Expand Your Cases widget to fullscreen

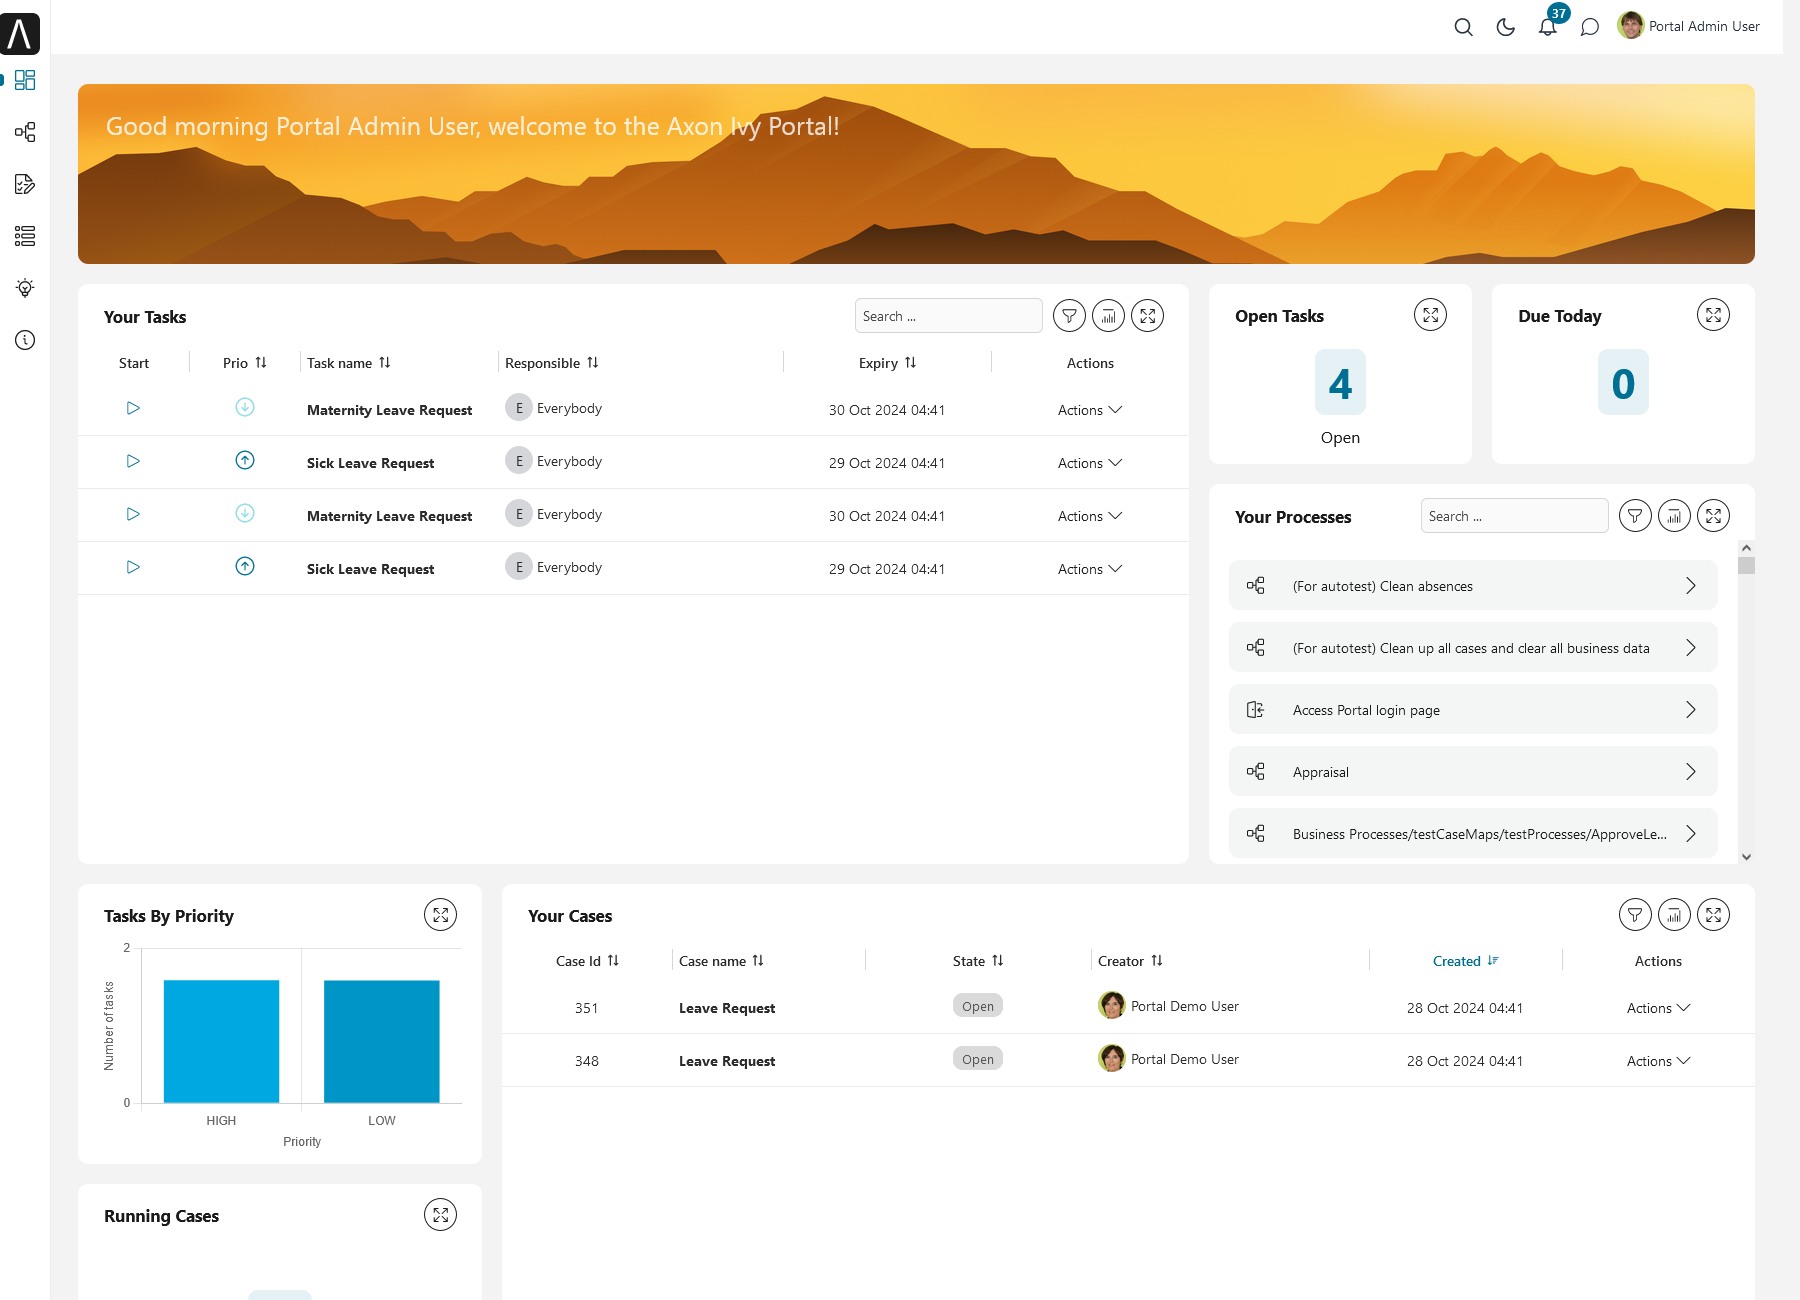[1713, 915]
